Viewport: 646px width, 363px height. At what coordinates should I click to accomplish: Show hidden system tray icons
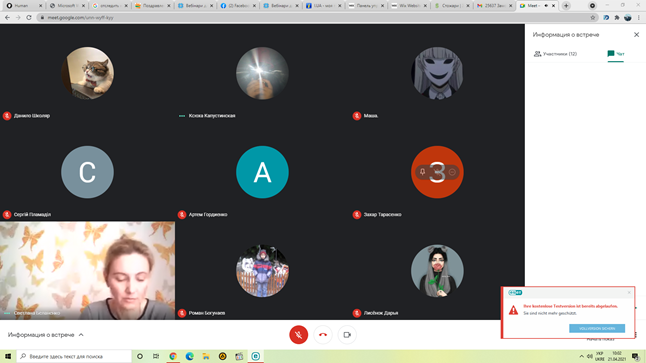pyautogui.click(x=581, y=356)
